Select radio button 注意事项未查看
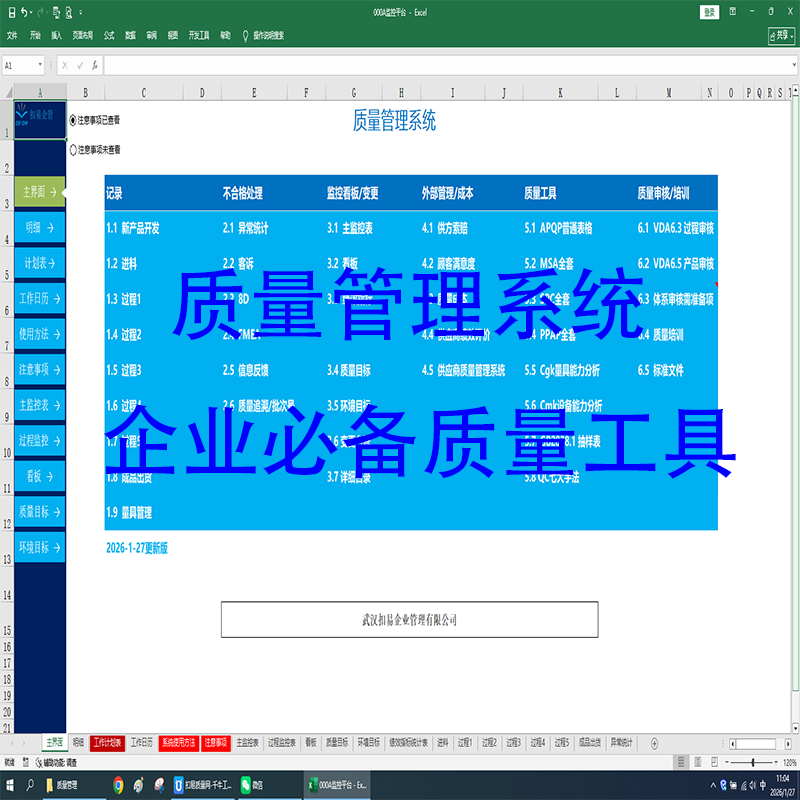Image resolution: width=800 pixels, height=800 pixels. [x=73, y=149]
